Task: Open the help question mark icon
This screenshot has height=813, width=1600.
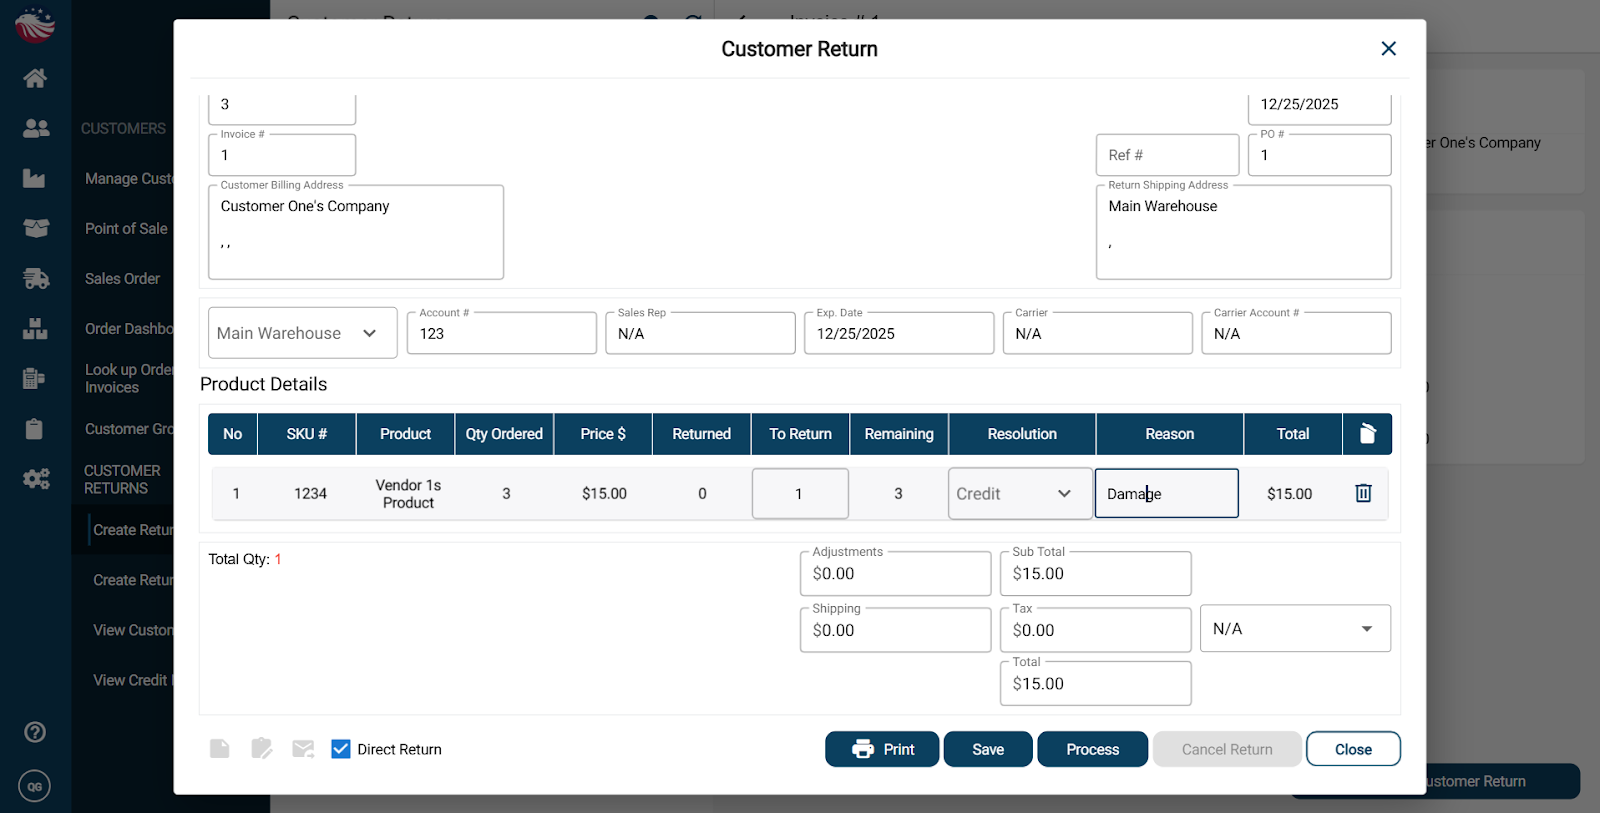Action: tap(35, 732)
